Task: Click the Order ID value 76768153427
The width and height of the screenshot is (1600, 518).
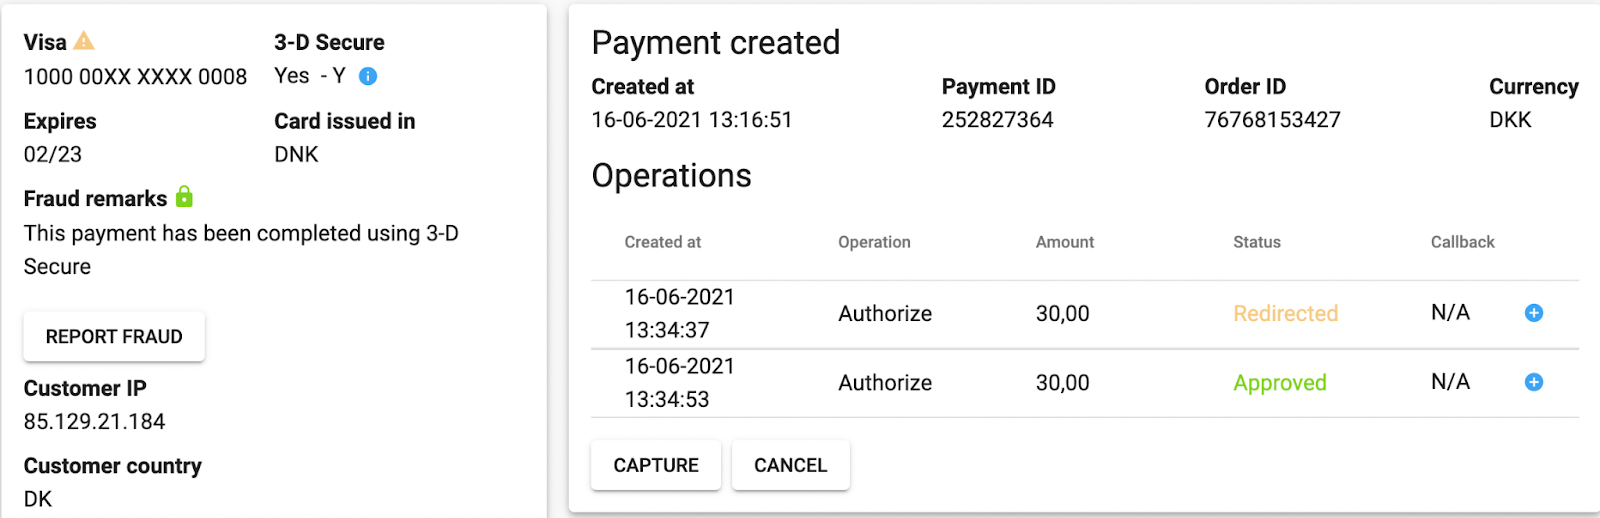Action: pos(1272,120)
